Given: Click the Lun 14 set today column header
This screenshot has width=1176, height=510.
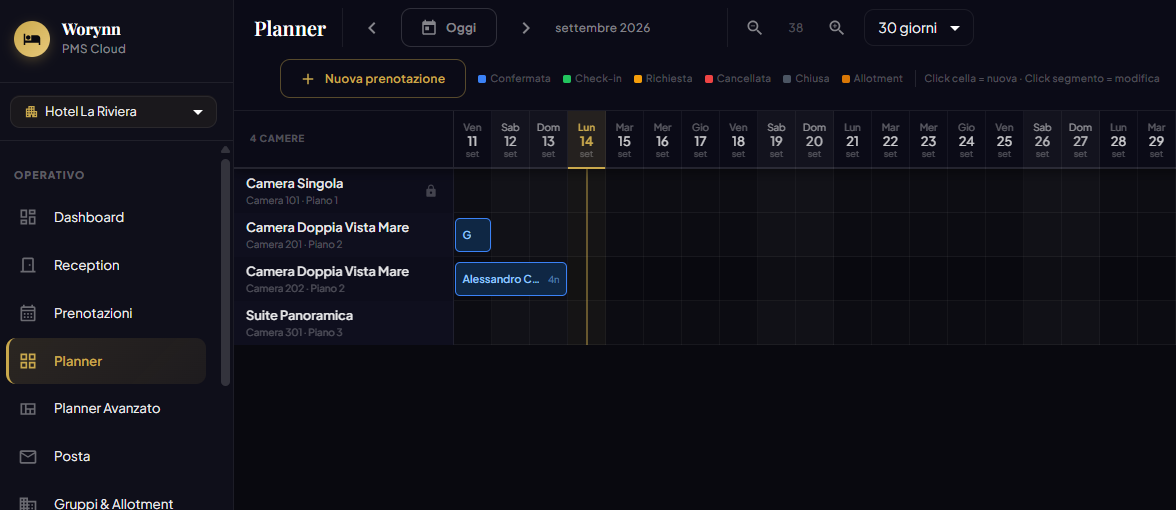Looking at the screenshot, I should point(586,140).
